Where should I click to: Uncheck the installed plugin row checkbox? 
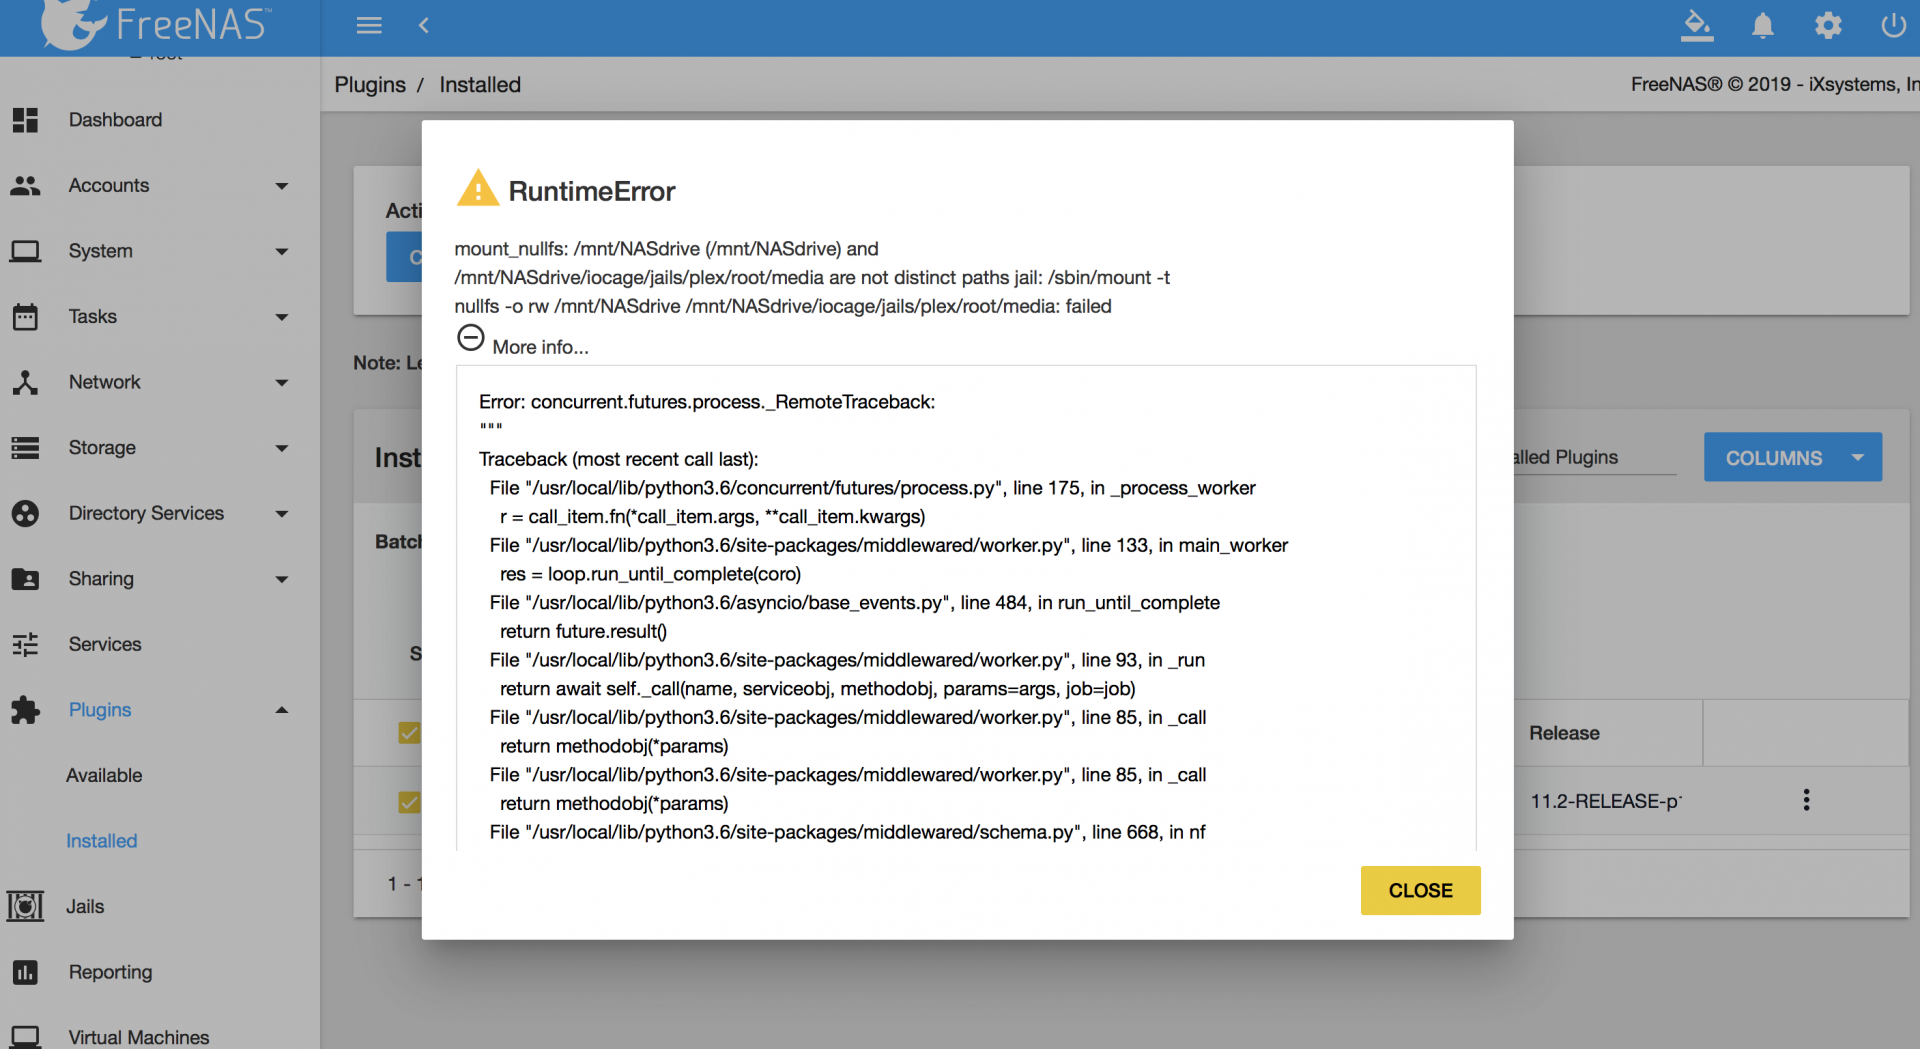coord(409,802)
